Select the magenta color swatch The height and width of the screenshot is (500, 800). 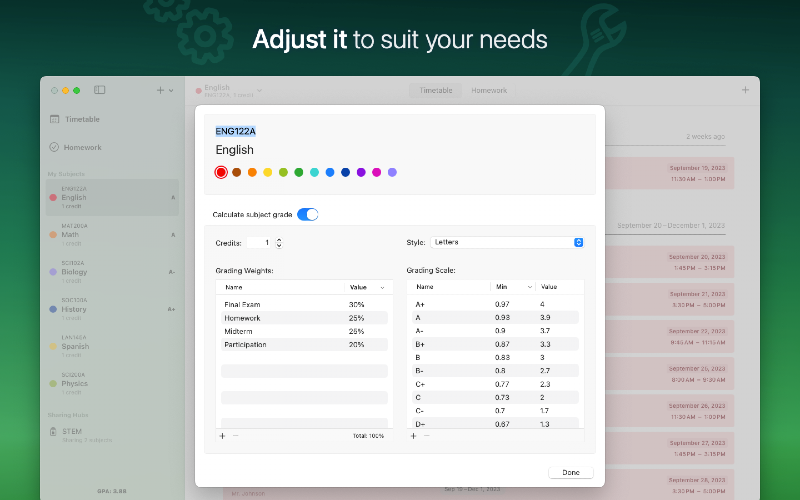click(377, 172)
